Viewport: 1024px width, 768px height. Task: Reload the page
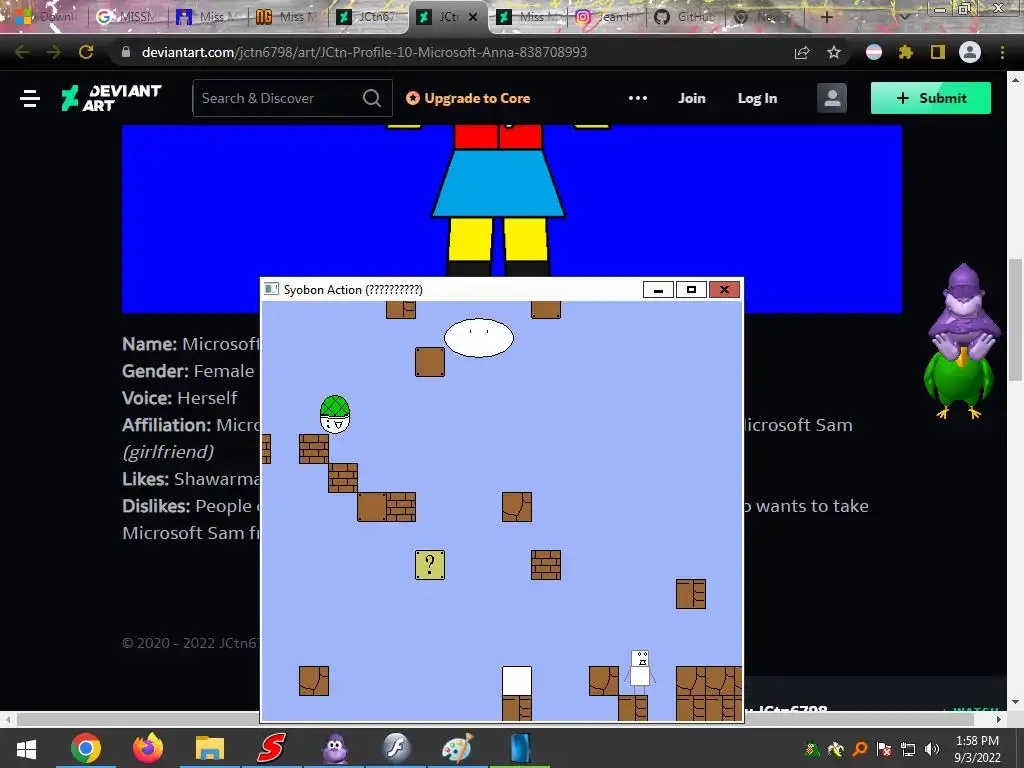[86, 52]
